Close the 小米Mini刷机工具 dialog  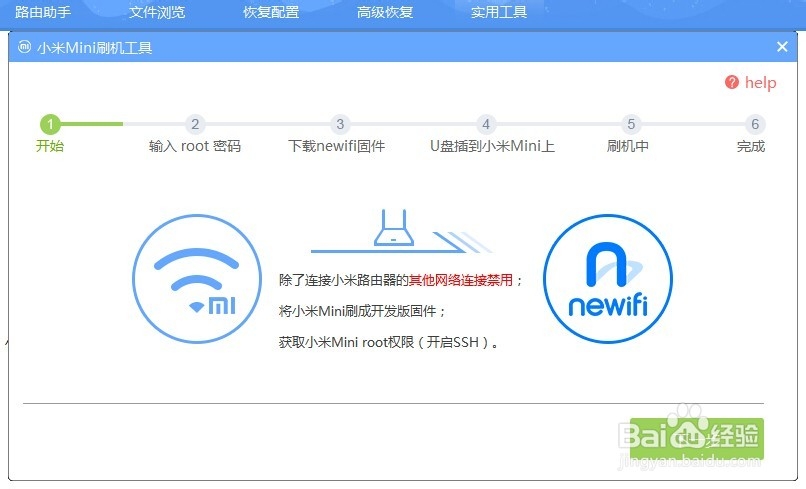(782, 47)
